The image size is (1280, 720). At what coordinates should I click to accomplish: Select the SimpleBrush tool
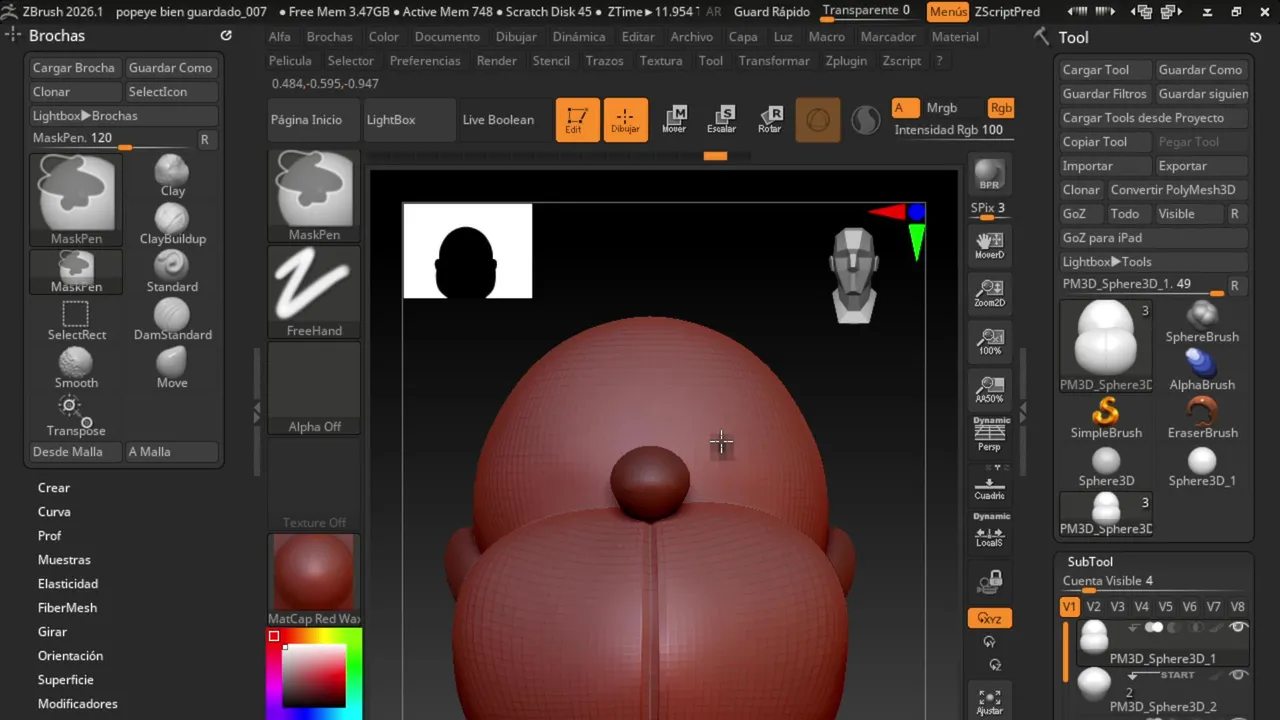point(1106,418)
